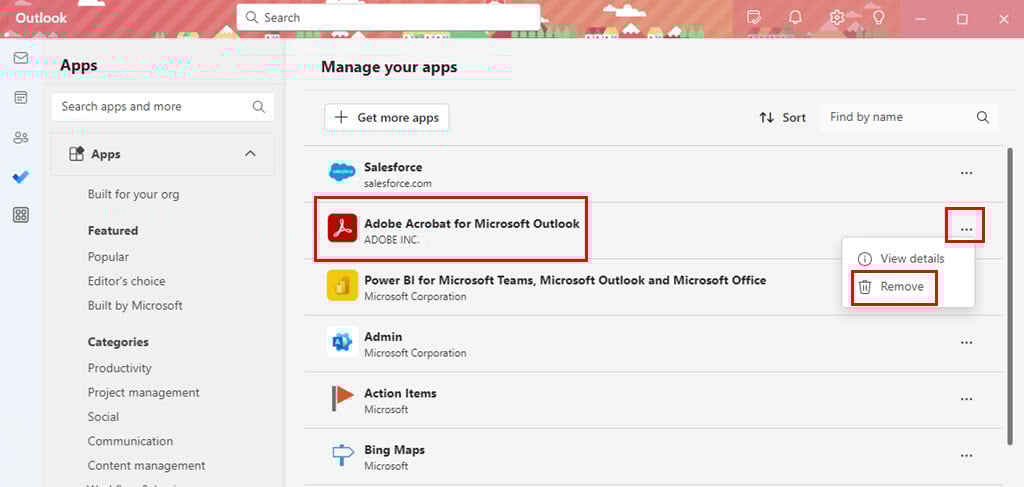Screen dimensions: 1024x487
Task: Select the Salesforce app name
Action: [x=393, y=167]
